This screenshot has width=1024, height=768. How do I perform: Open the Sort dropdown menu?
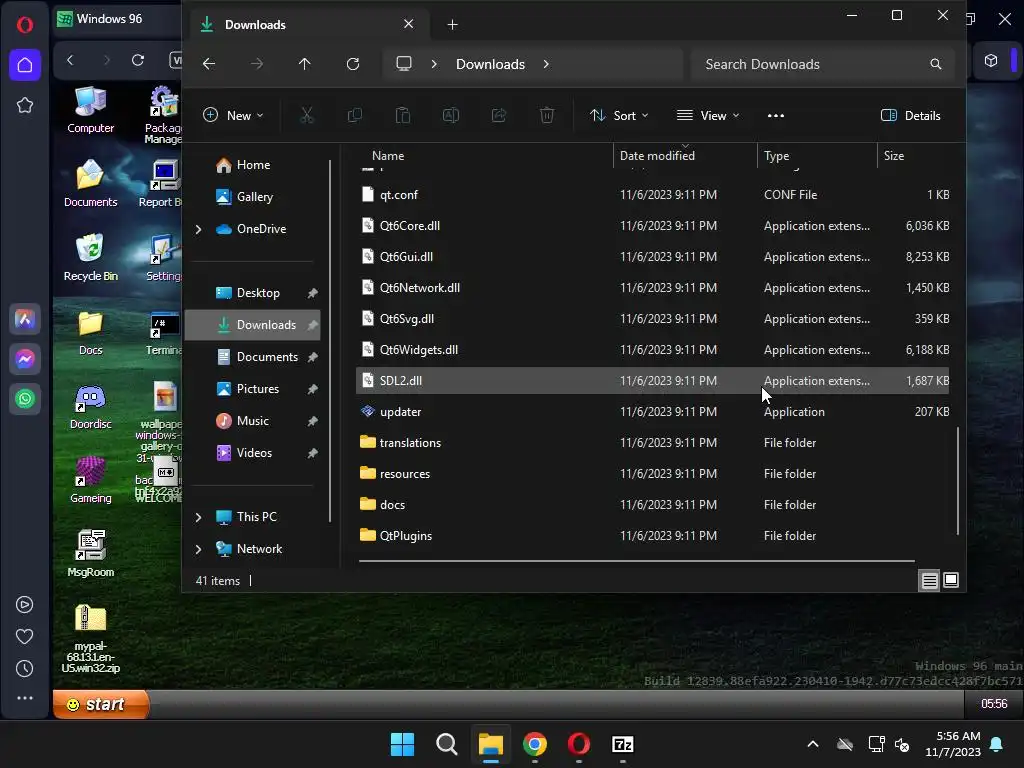tap(618, 116)
